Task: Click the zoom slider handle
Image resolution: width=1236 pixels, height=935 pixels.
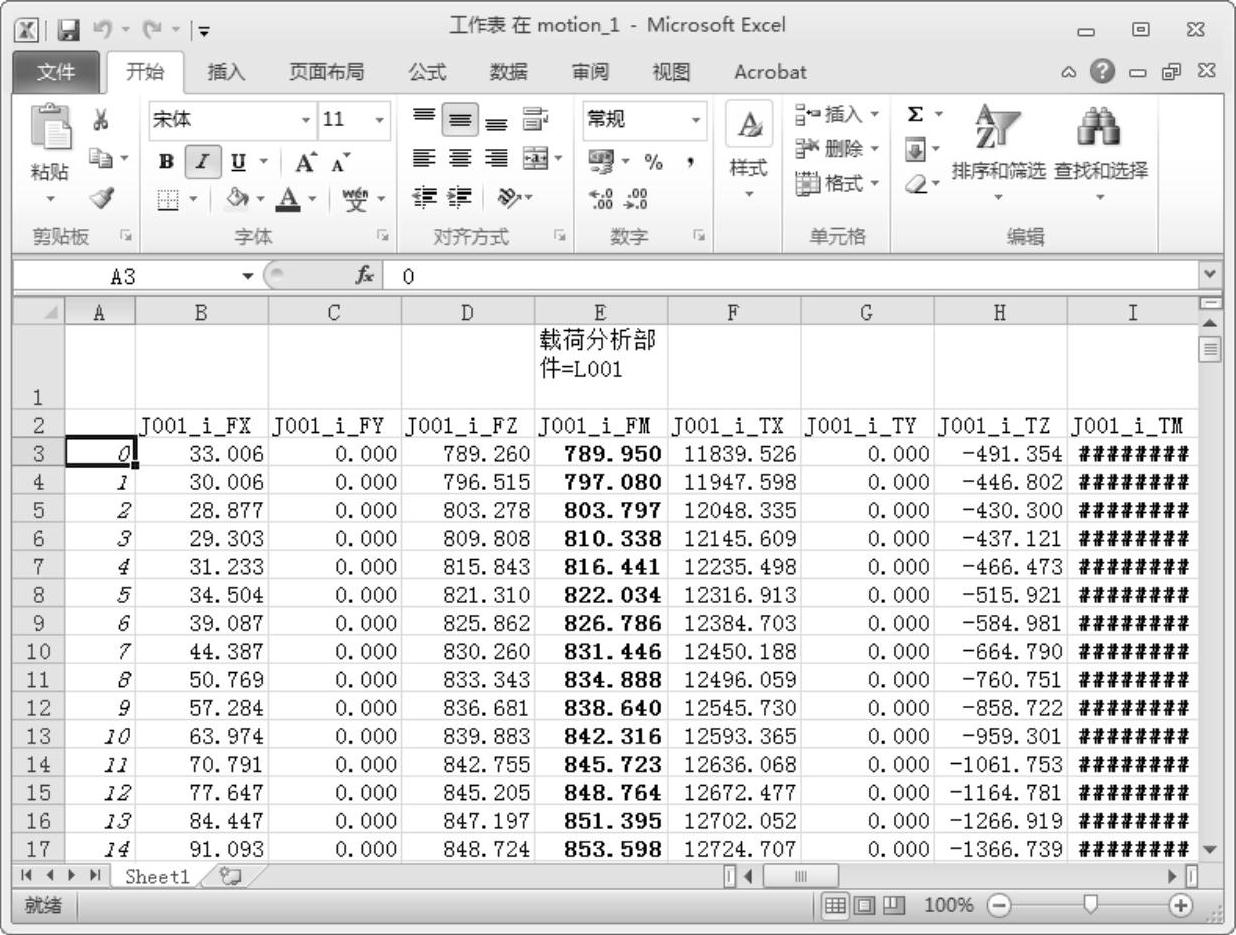Action: (1090, 905)
